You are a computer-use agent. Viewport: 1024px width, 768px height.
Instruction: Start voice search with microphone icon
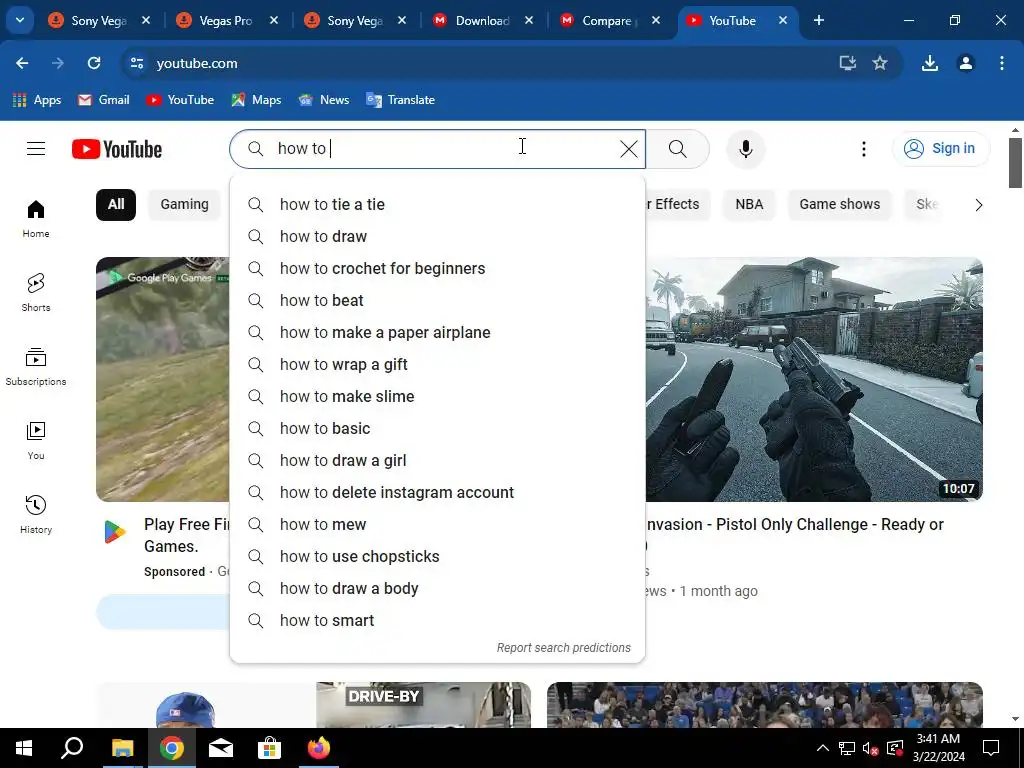click(x=745, y=149)
